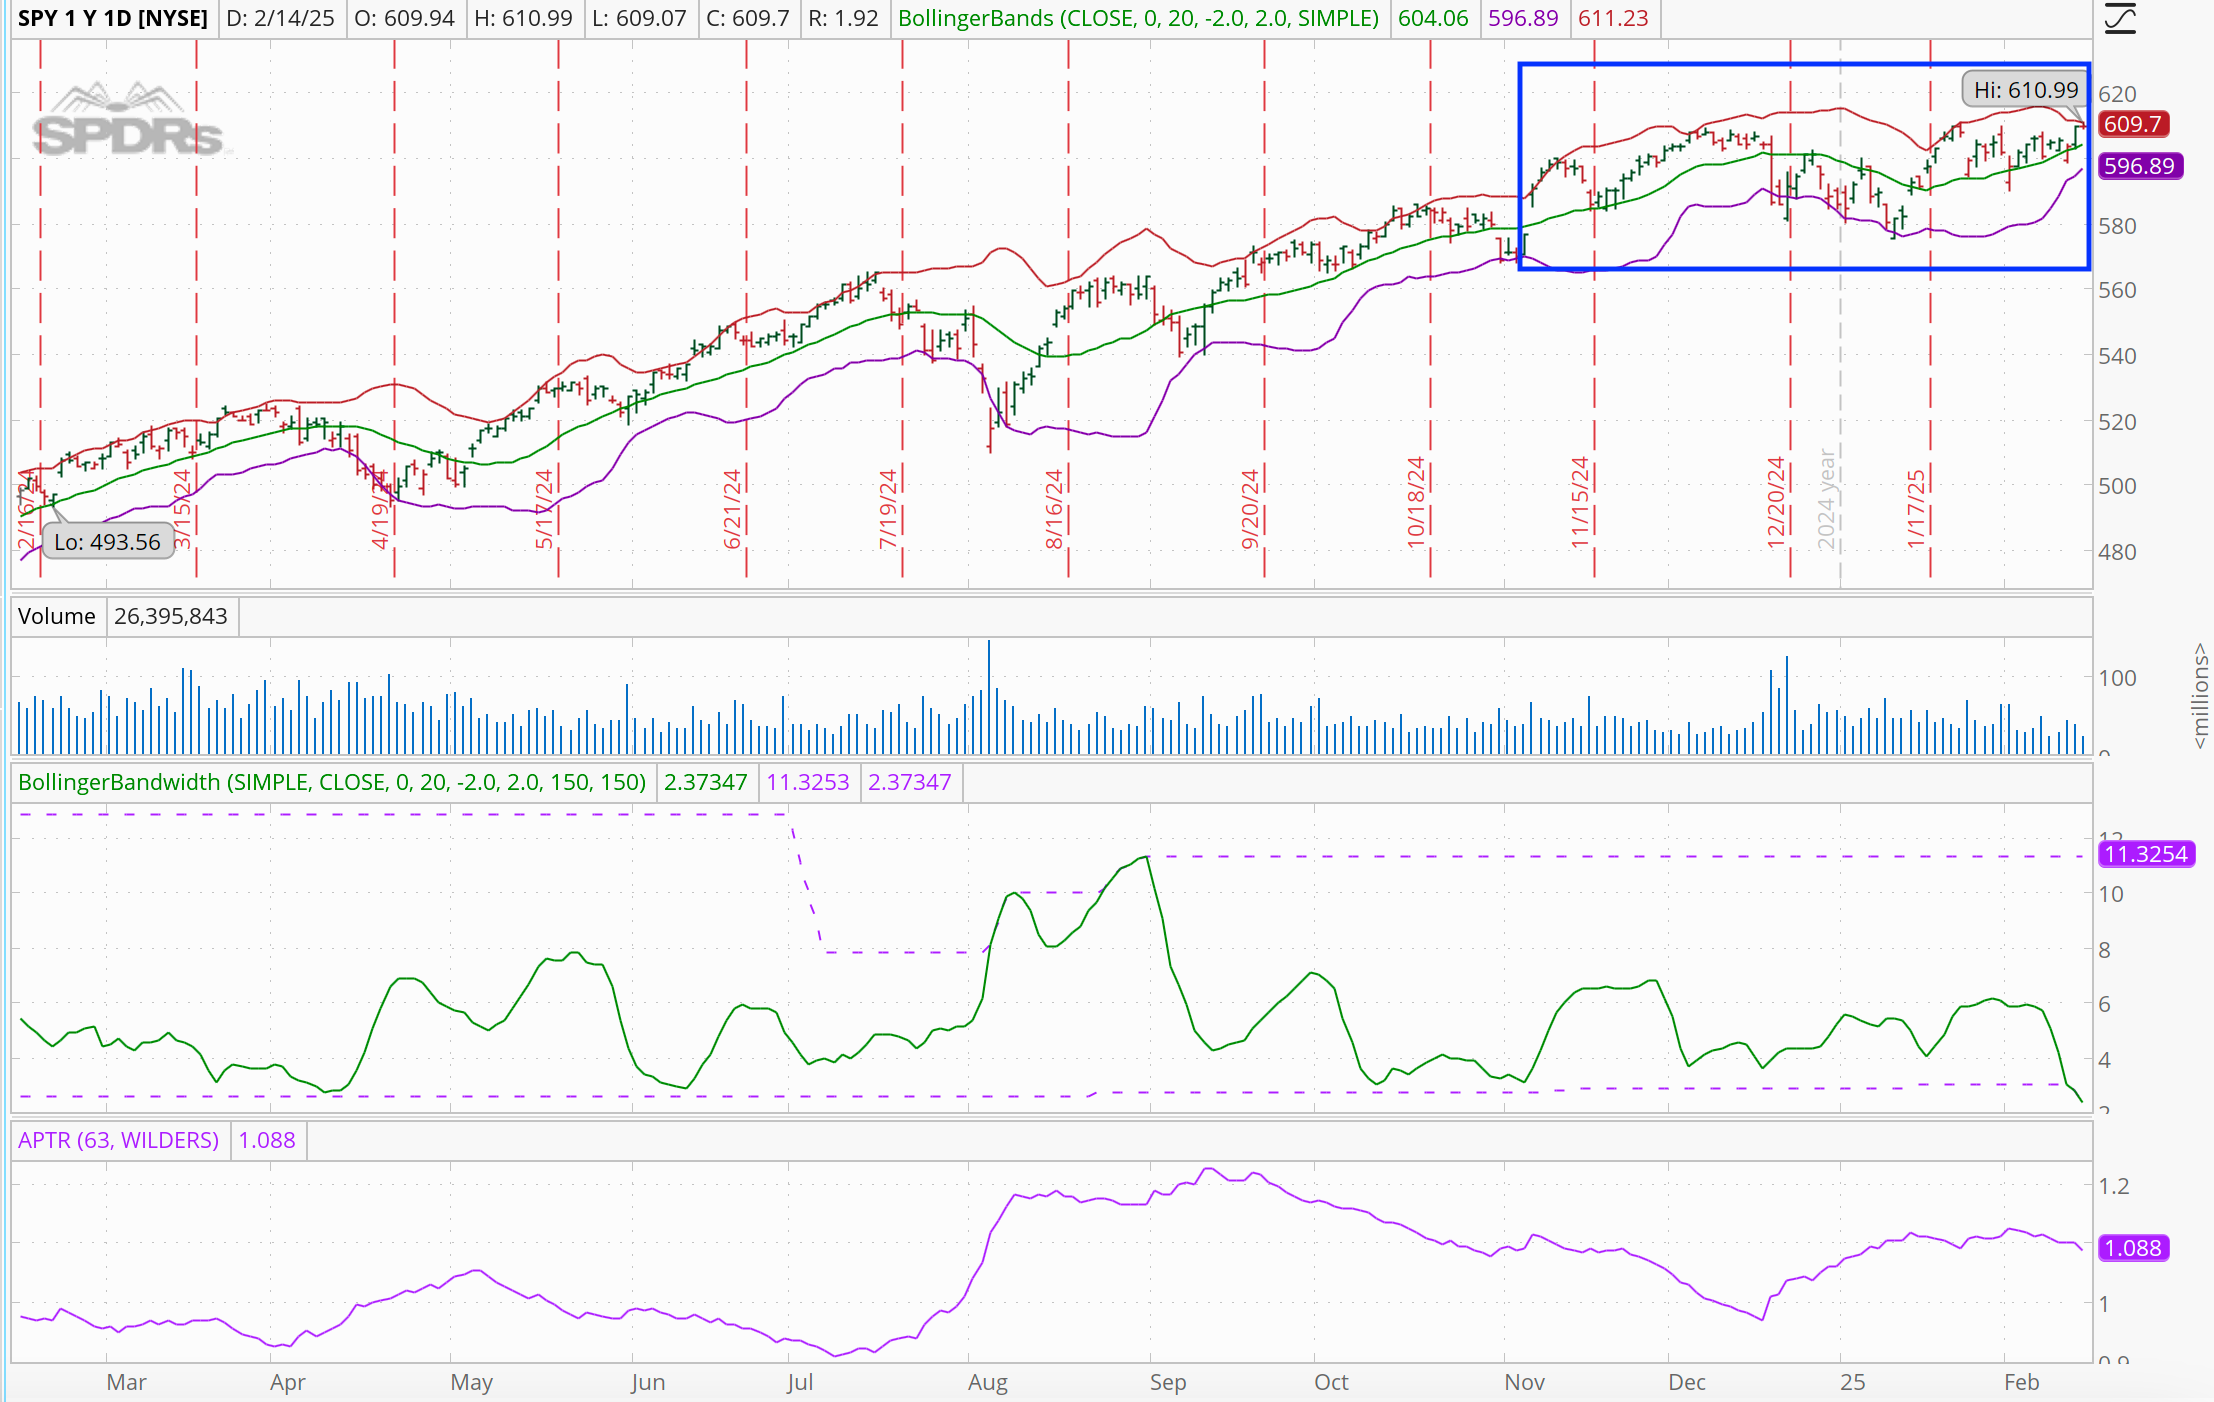Click the Volume subgraph label
The height and width of the screenshot is (1402, 2214).
56,616
